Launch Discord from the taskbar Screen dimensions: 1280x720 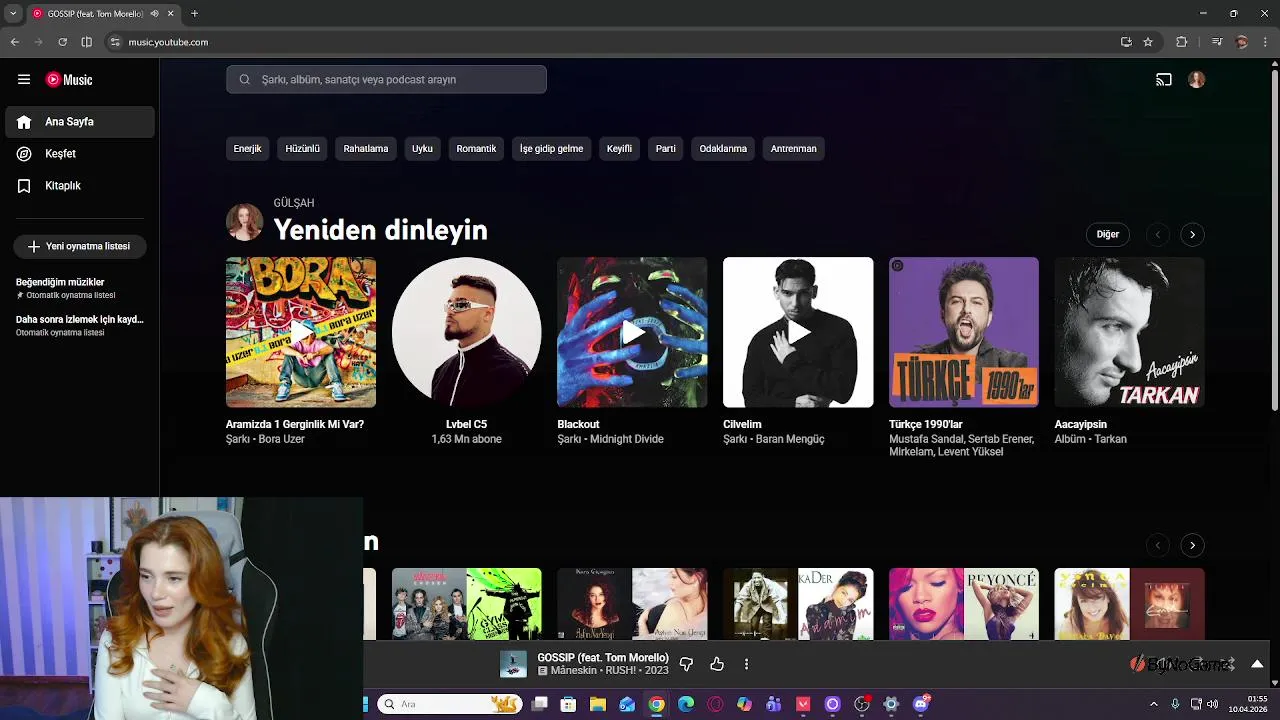pos(921,704)
